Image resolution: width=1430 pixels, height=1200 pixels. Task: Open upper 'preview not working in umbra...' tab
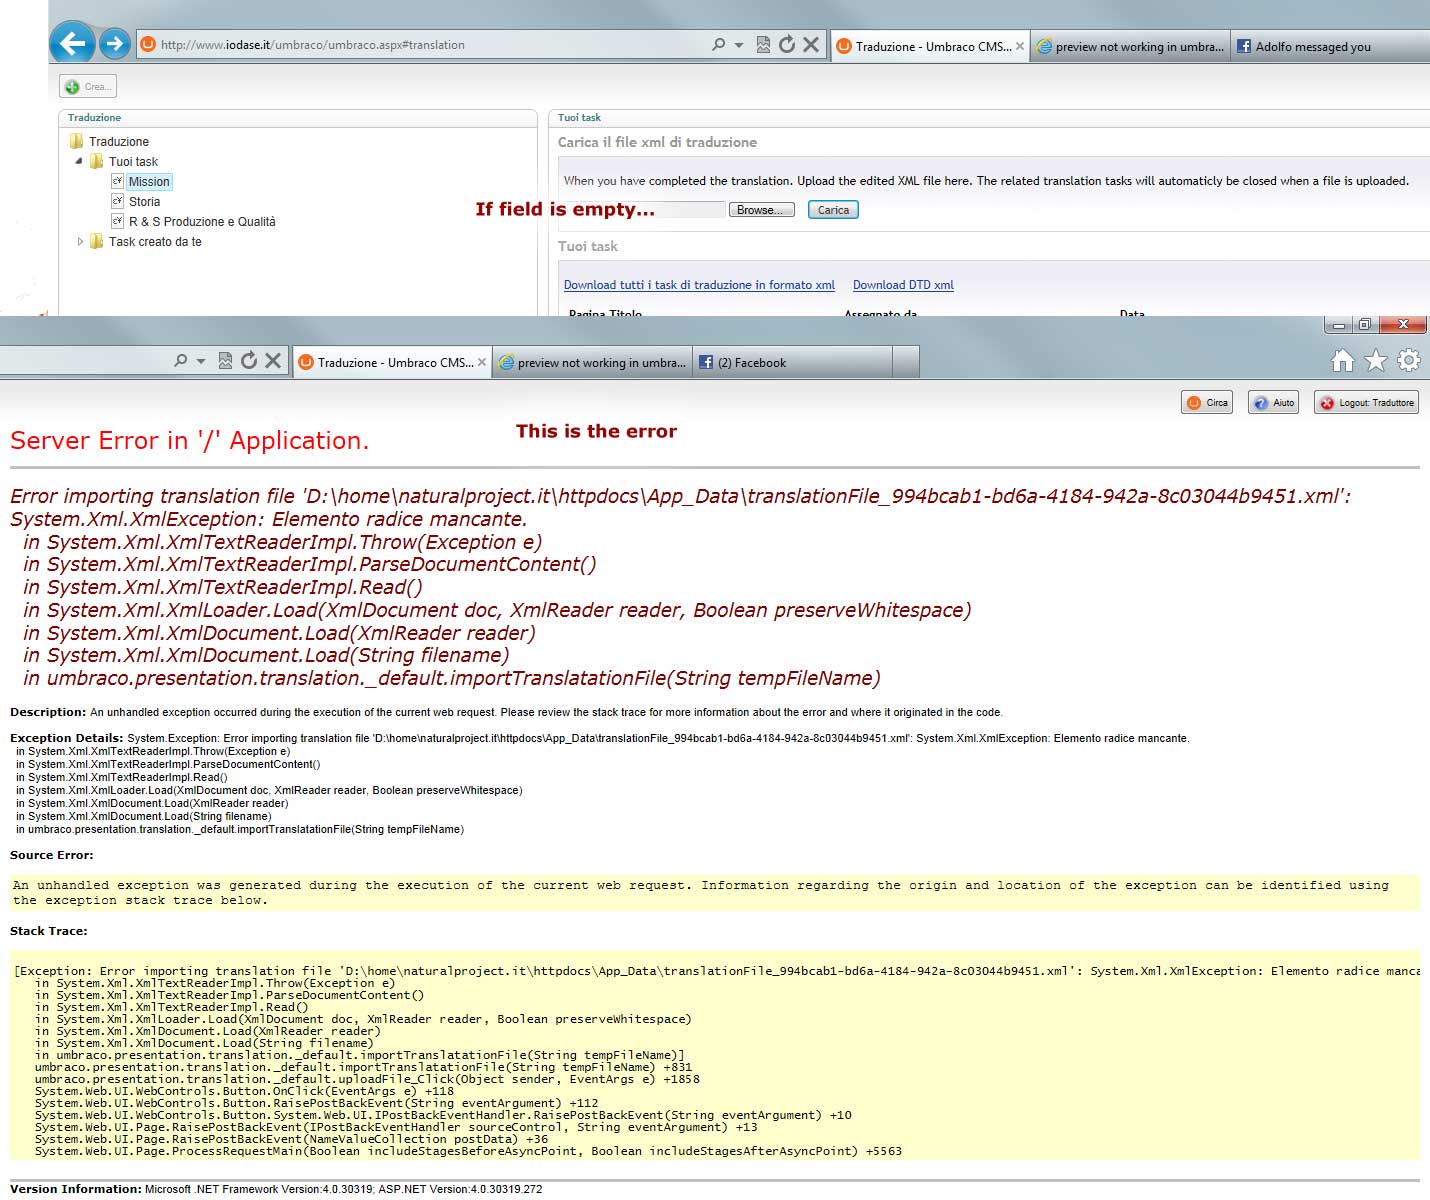pos(1130,46)
